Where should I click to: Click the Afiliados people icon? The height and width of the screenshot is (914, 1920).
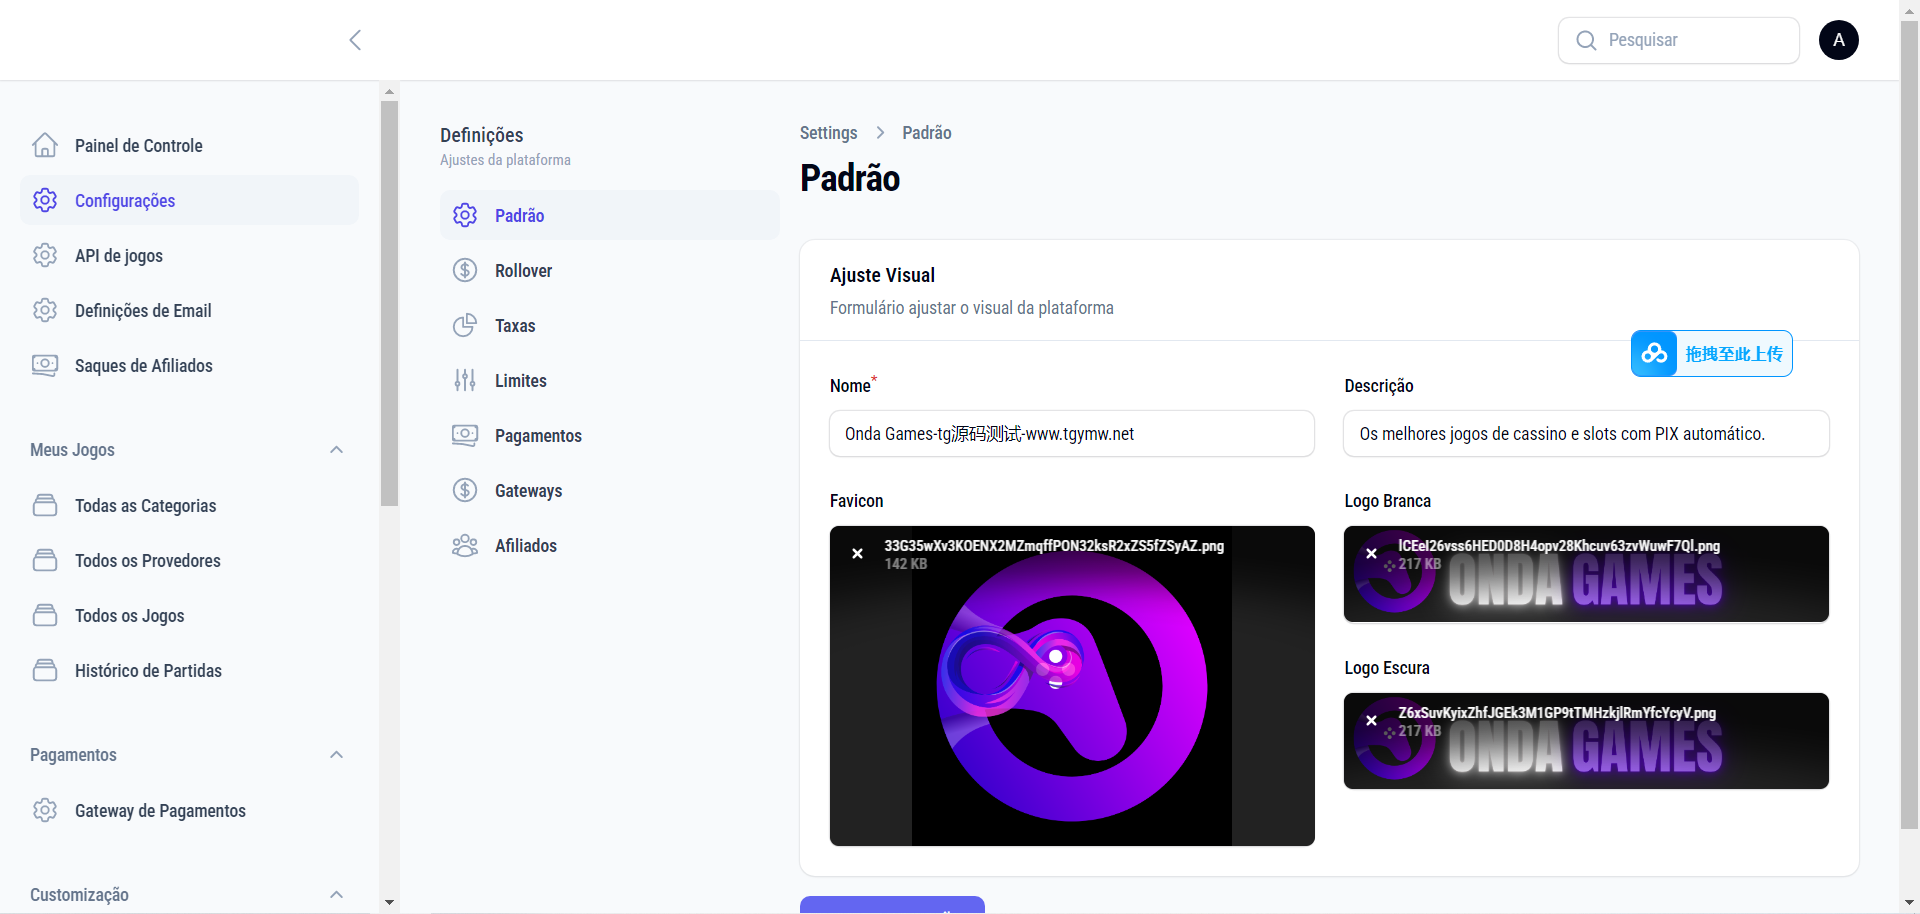[x=465, y=546]
